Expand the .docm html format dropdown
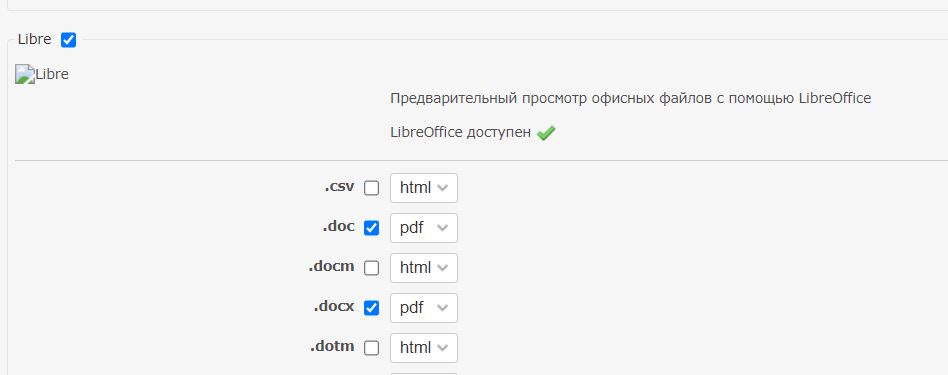 point(424,268)
